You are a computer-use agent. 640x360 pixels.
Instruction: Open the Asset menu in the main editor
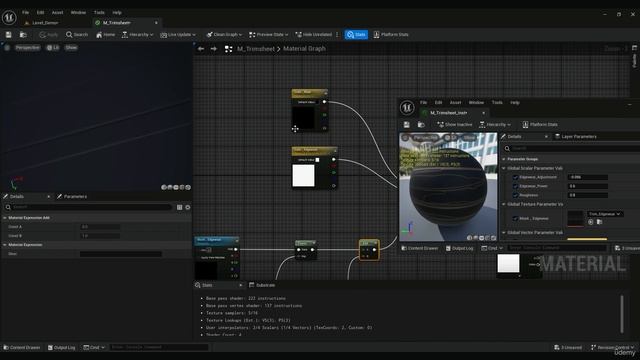click(57, 13)
